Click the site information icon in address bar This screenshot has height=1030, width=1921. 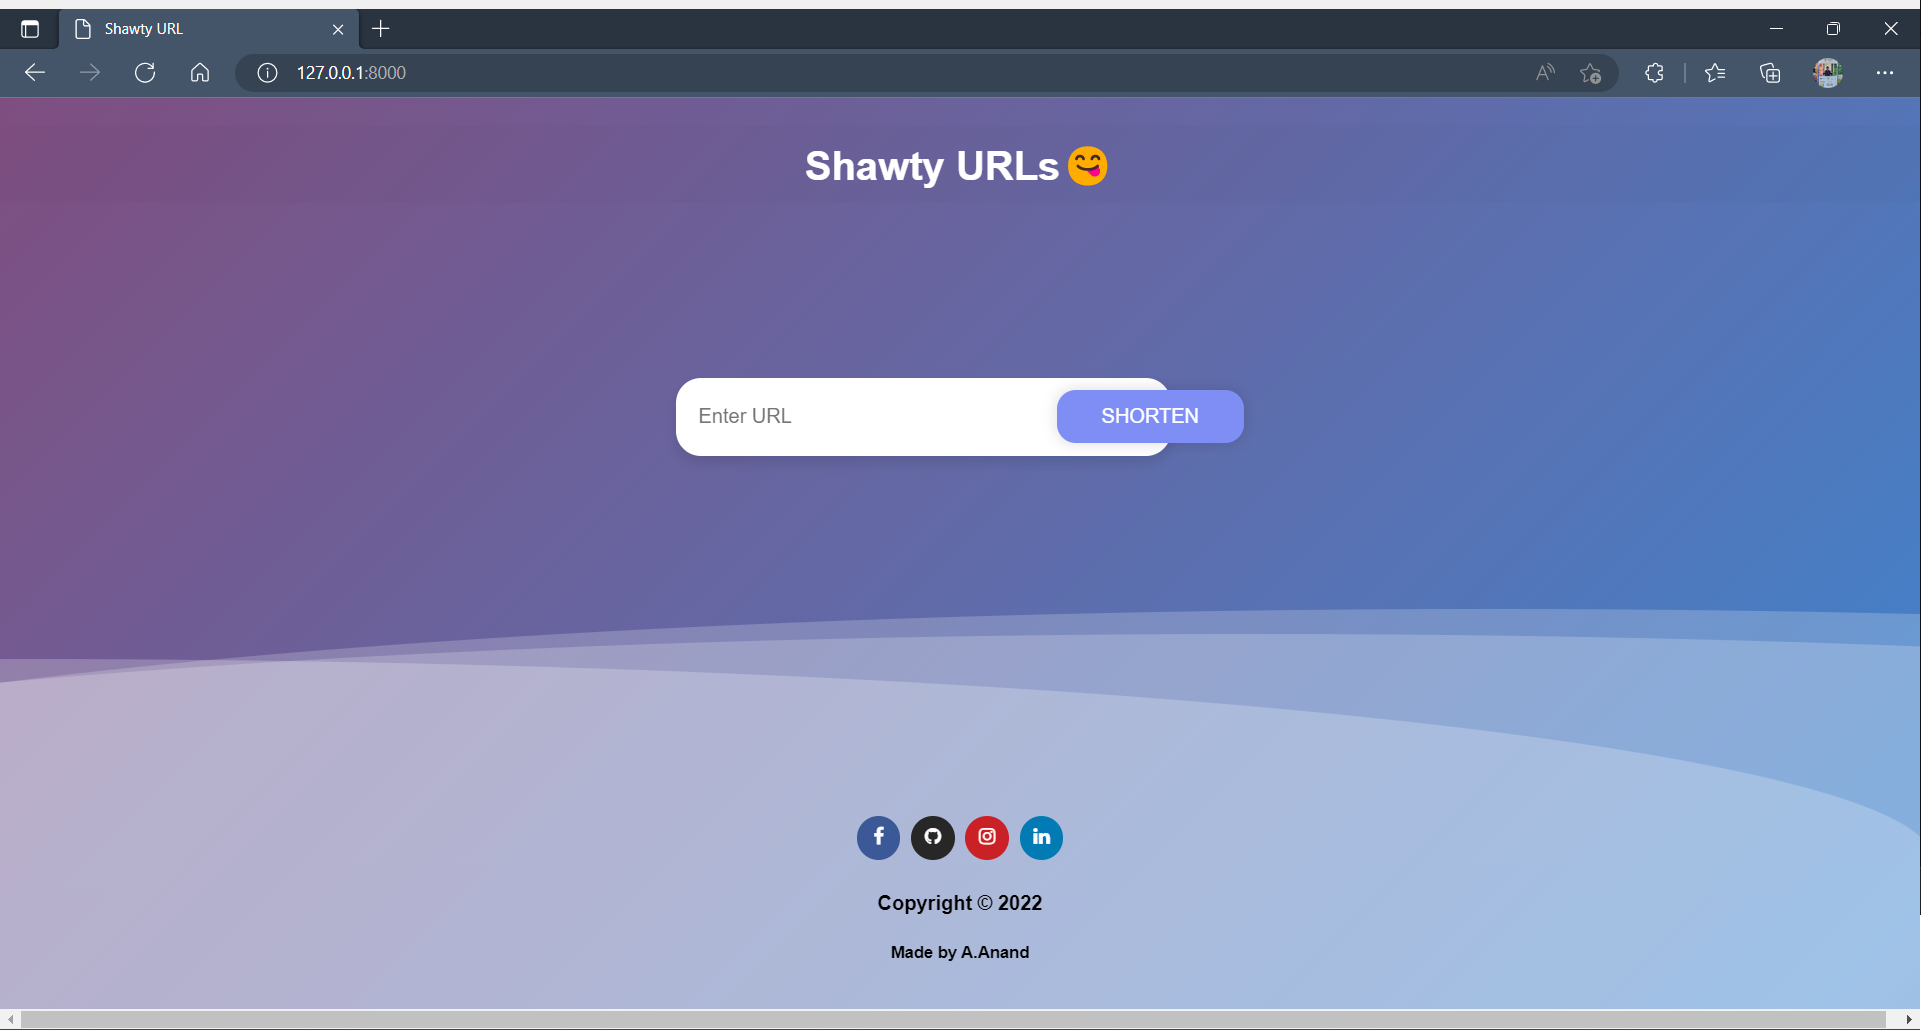pyautogui.click(x=266, y=72)
